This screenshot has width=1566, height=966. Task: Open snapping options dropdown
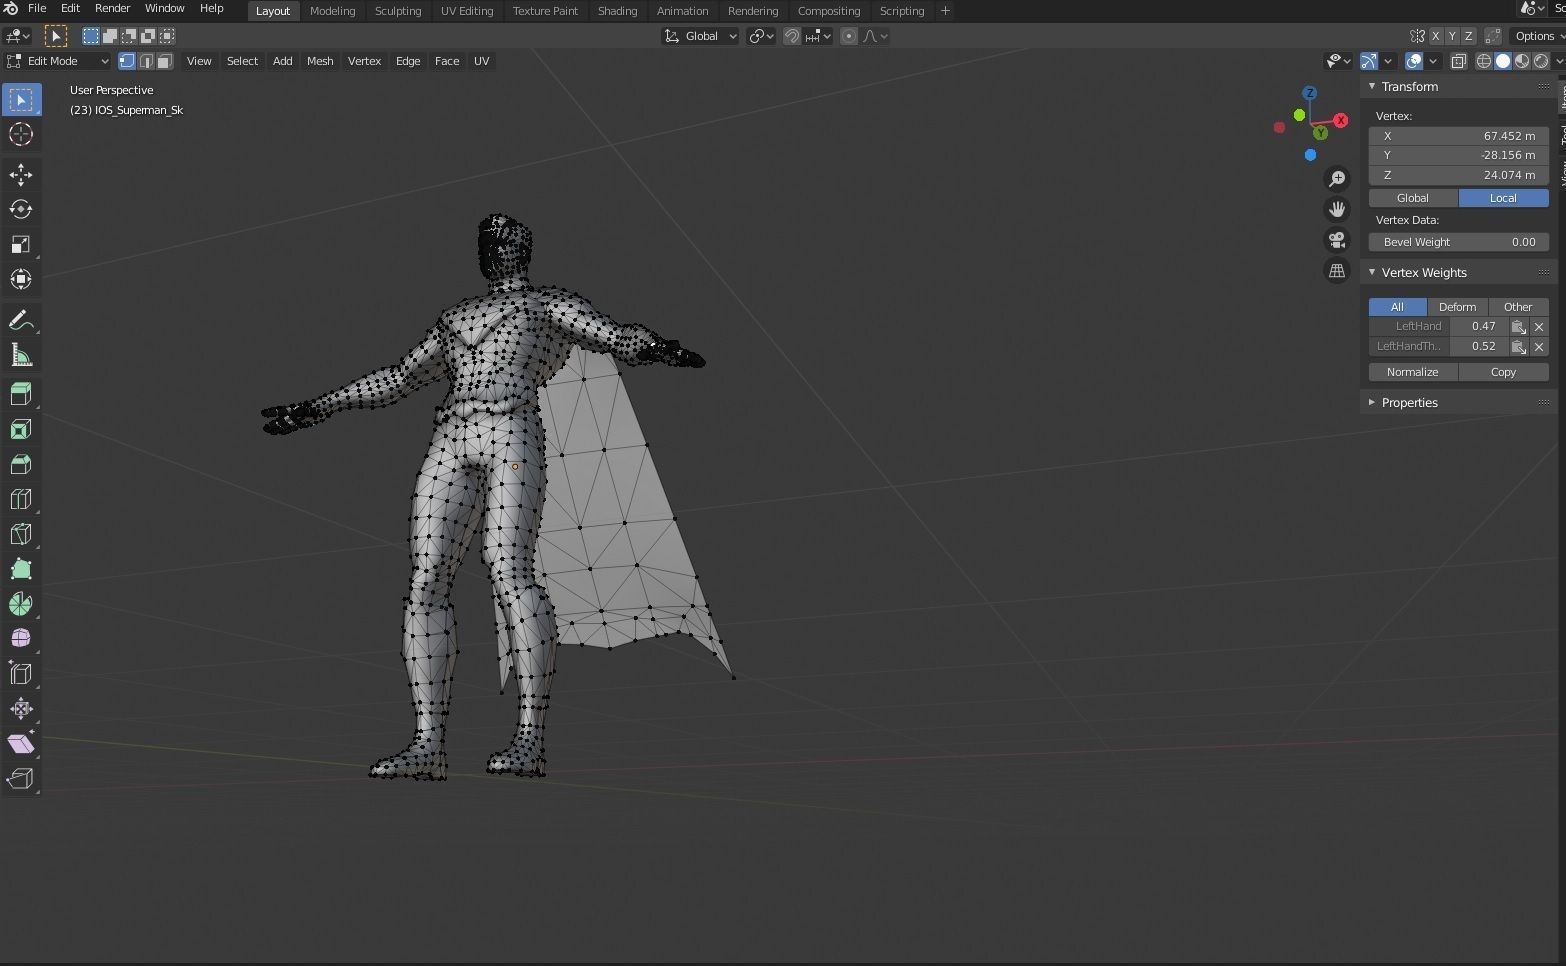click(819, 36)
